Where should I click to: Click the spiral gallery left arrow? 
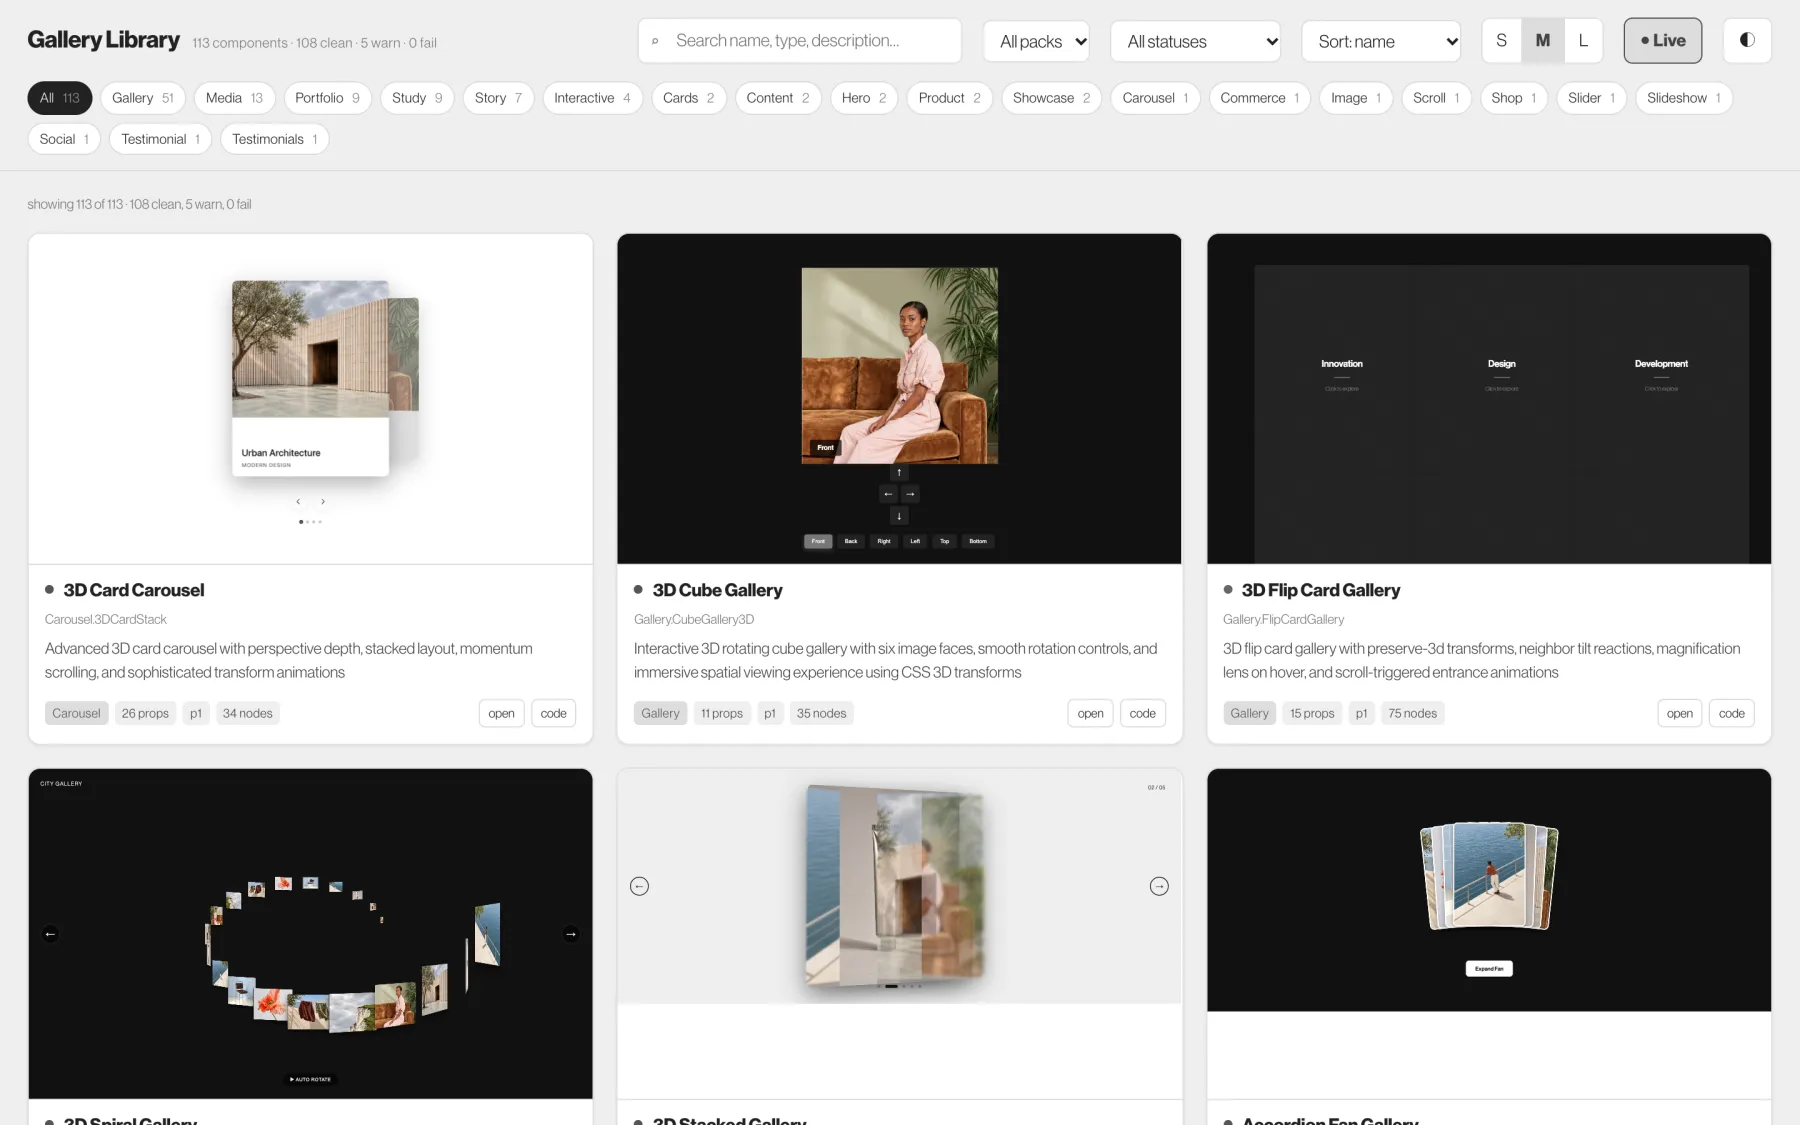point(50,934)
